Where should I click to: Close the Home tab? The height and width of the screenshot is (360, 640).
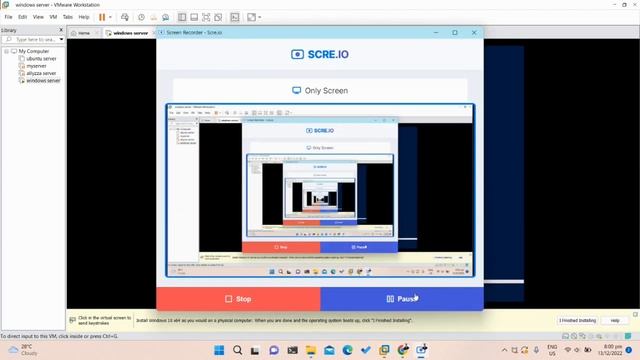pos(97,33)
